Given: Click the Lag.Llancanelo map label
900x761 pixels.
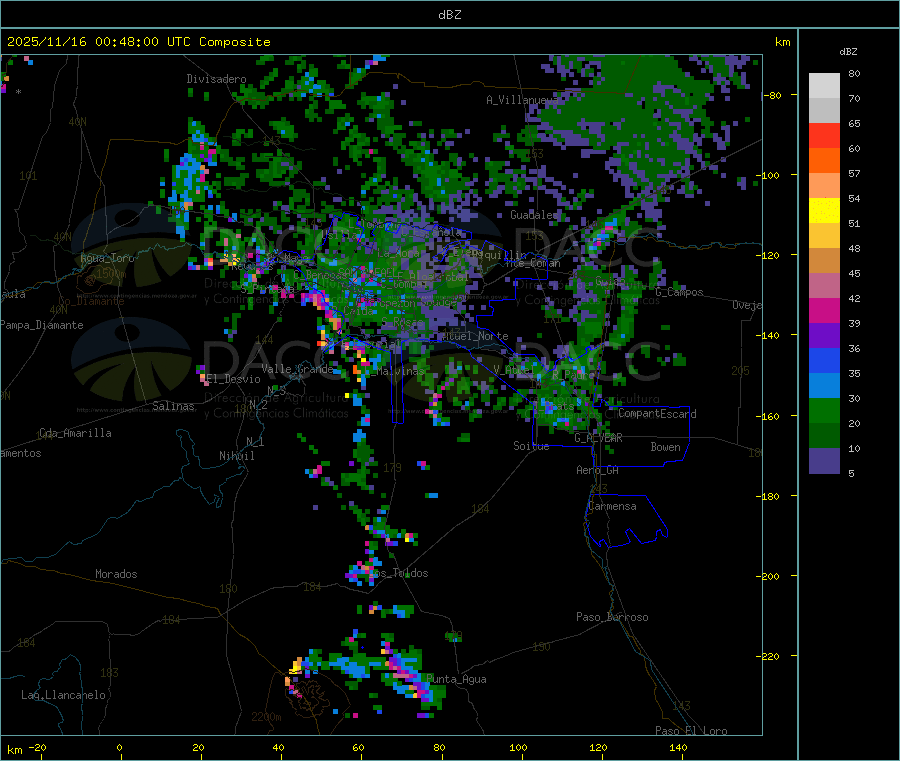Looking at the screenshot, I should tap(63, 695).
